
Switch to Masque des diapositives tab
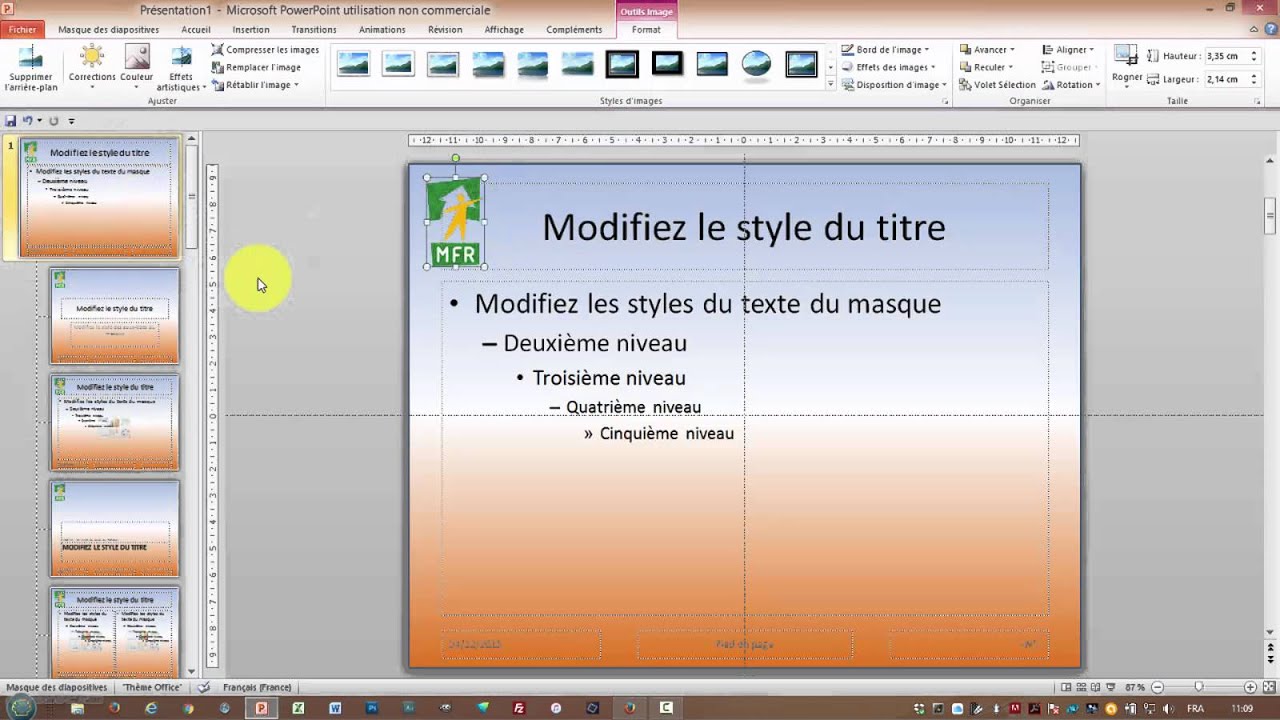pos(108,30)
